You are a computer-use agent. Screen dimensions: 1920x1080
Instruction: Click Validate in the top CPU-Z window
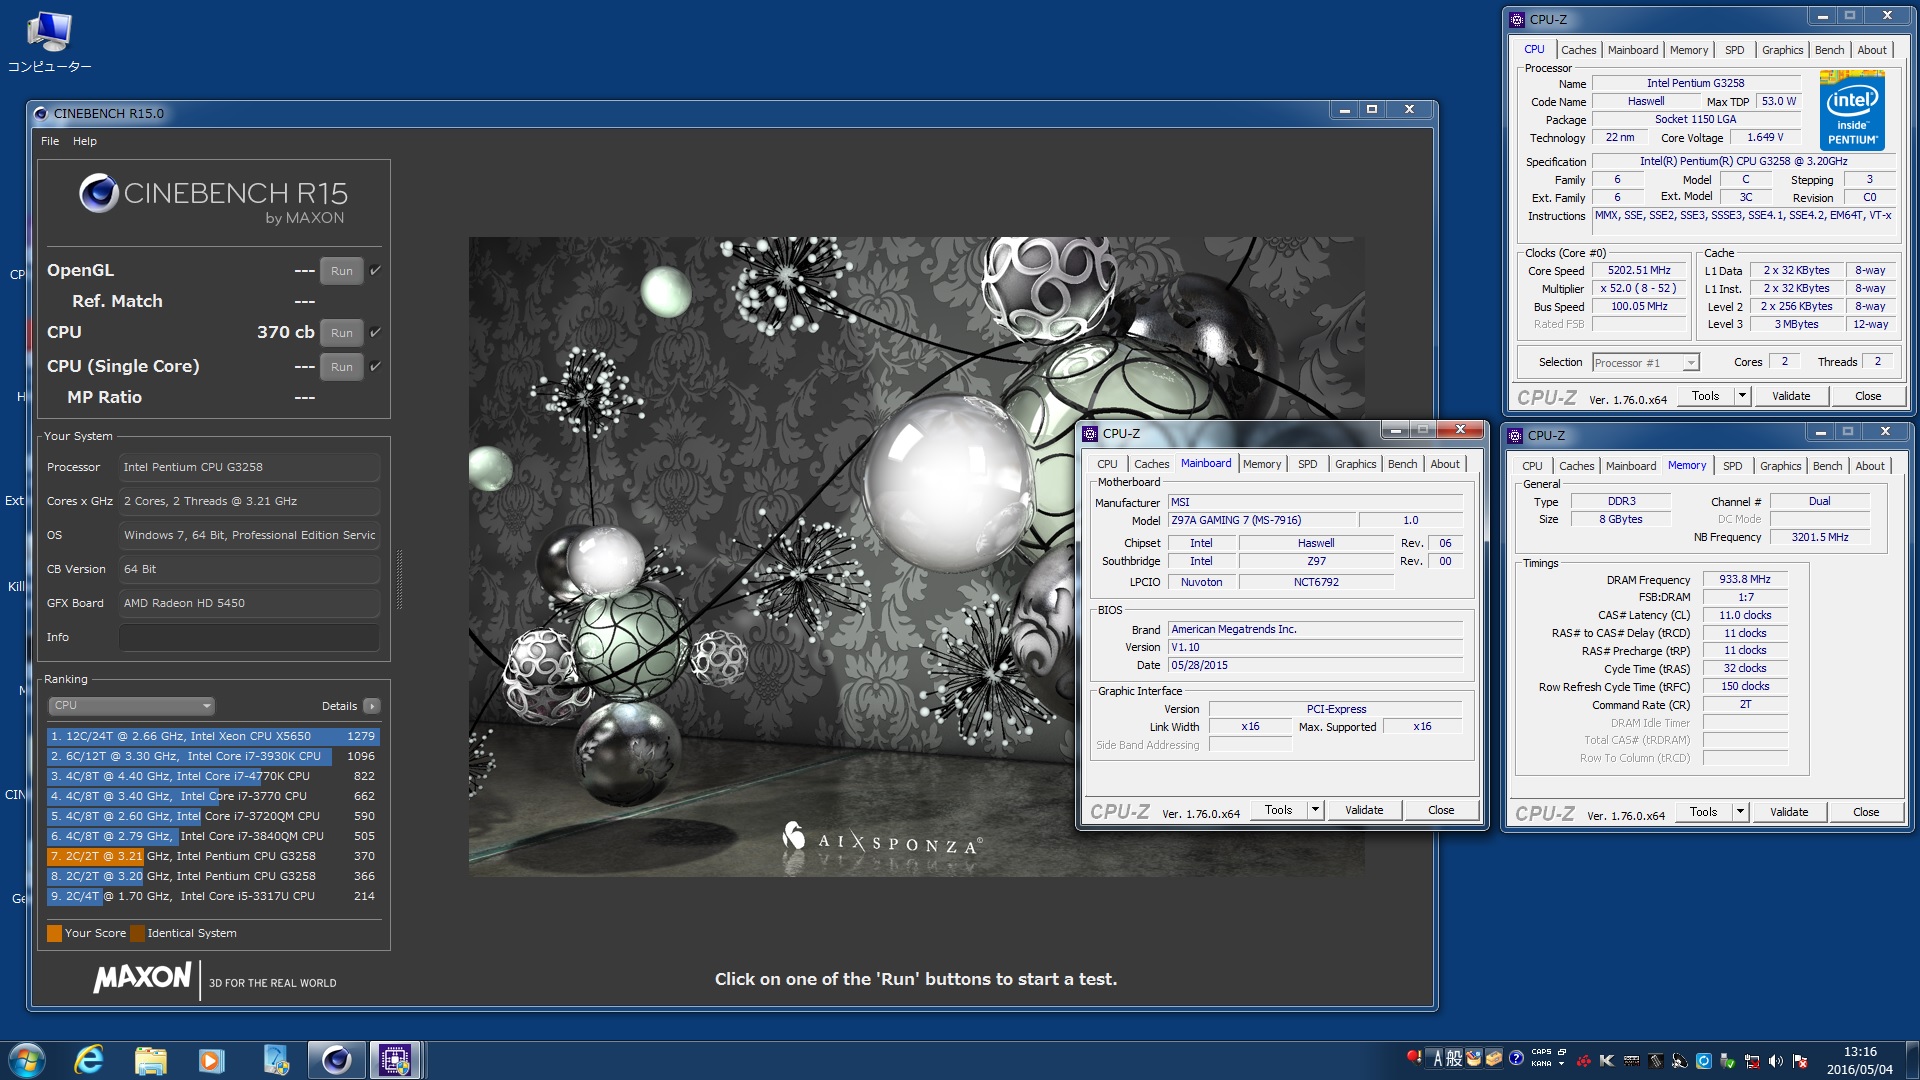coord(1791,396)
